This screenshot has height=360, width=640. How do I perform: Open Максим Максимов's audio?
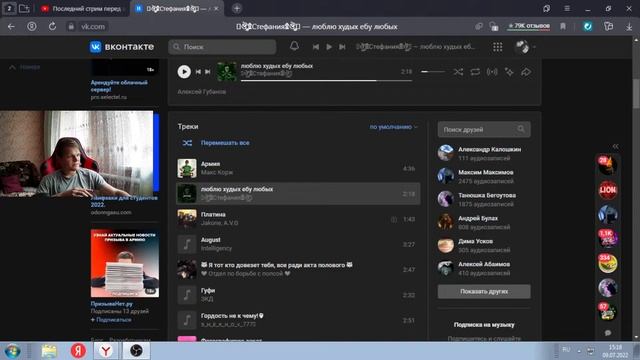[484, 176]
